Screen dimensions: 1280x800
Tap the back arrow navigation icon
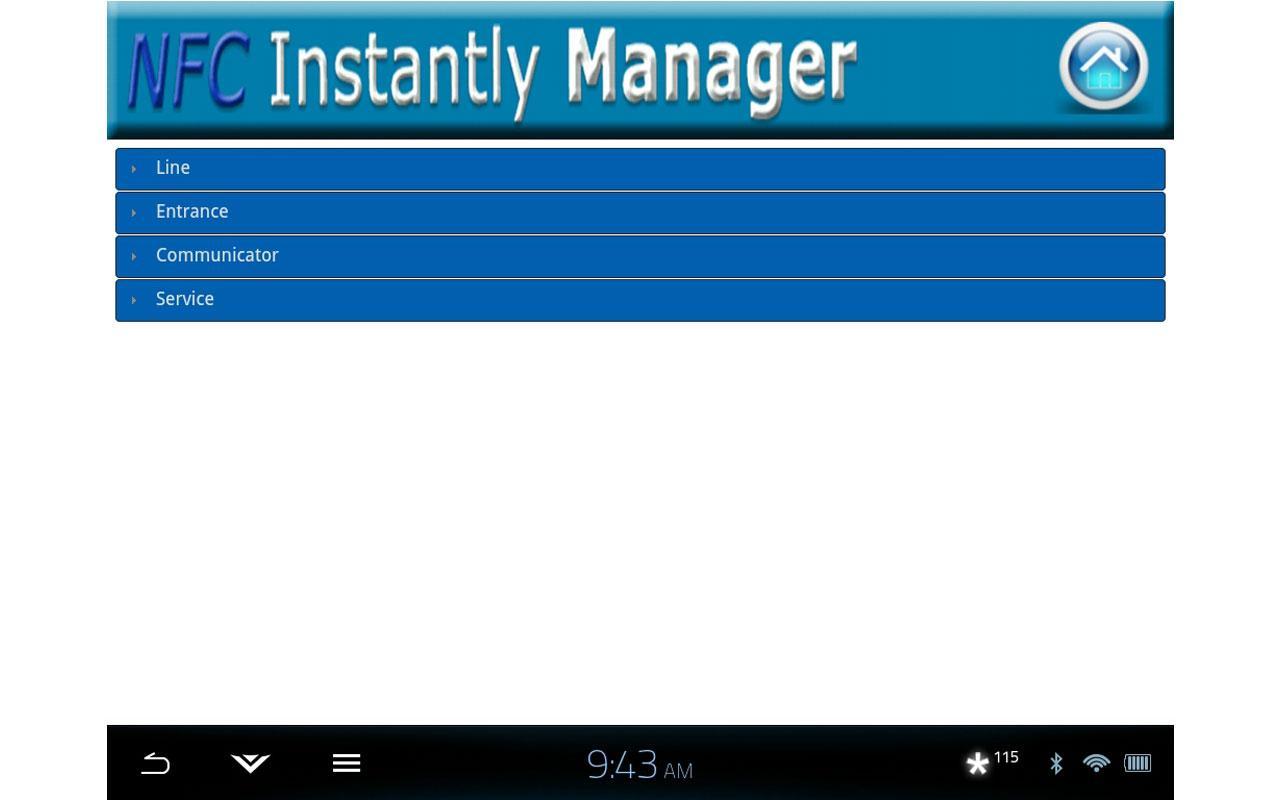[156, 763]
